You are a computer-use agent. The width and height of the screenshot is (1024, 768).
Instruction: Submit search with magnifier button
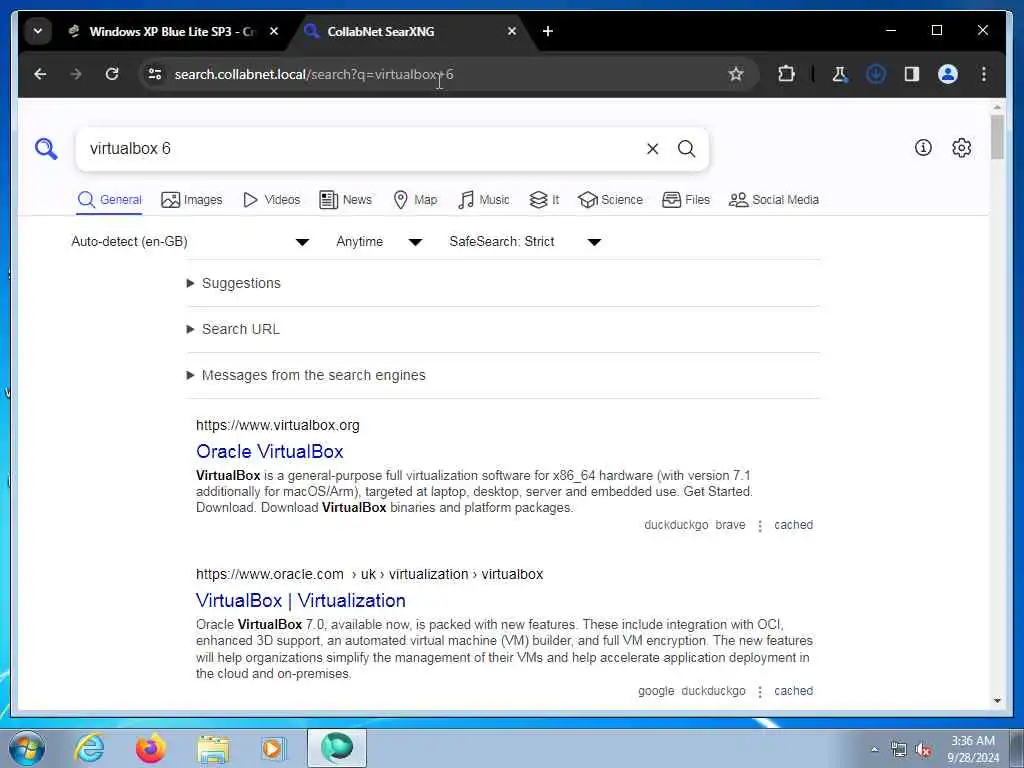[x=686, y=149]
